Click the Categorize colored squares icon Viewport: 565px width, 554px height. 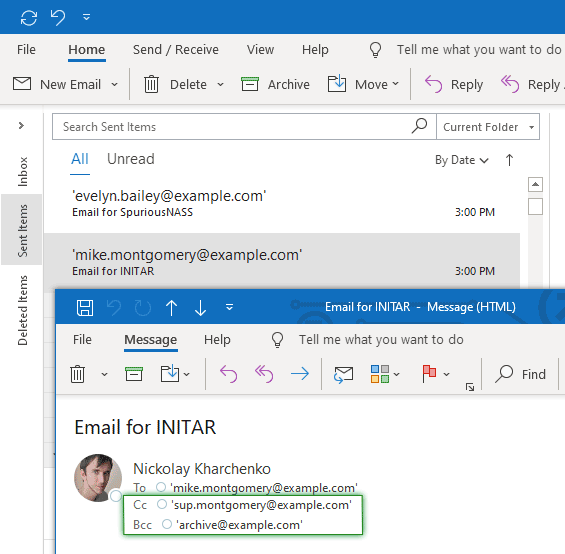(x=380, y=374)
